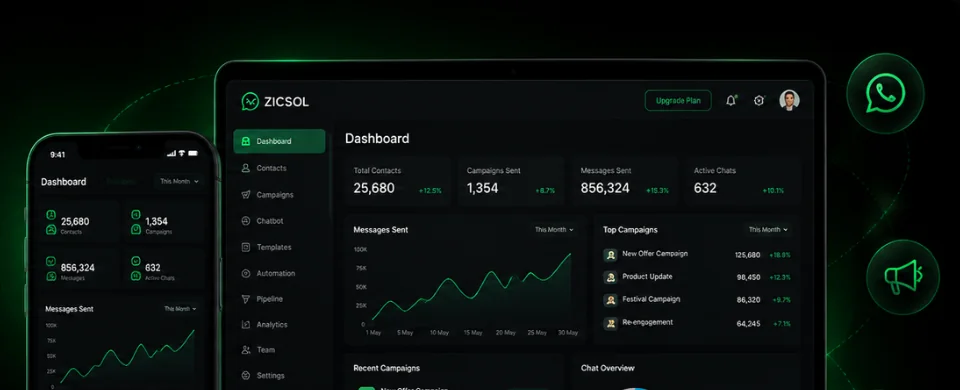
Task: Open the user profile avatar
Action: (x=789, y=100)
